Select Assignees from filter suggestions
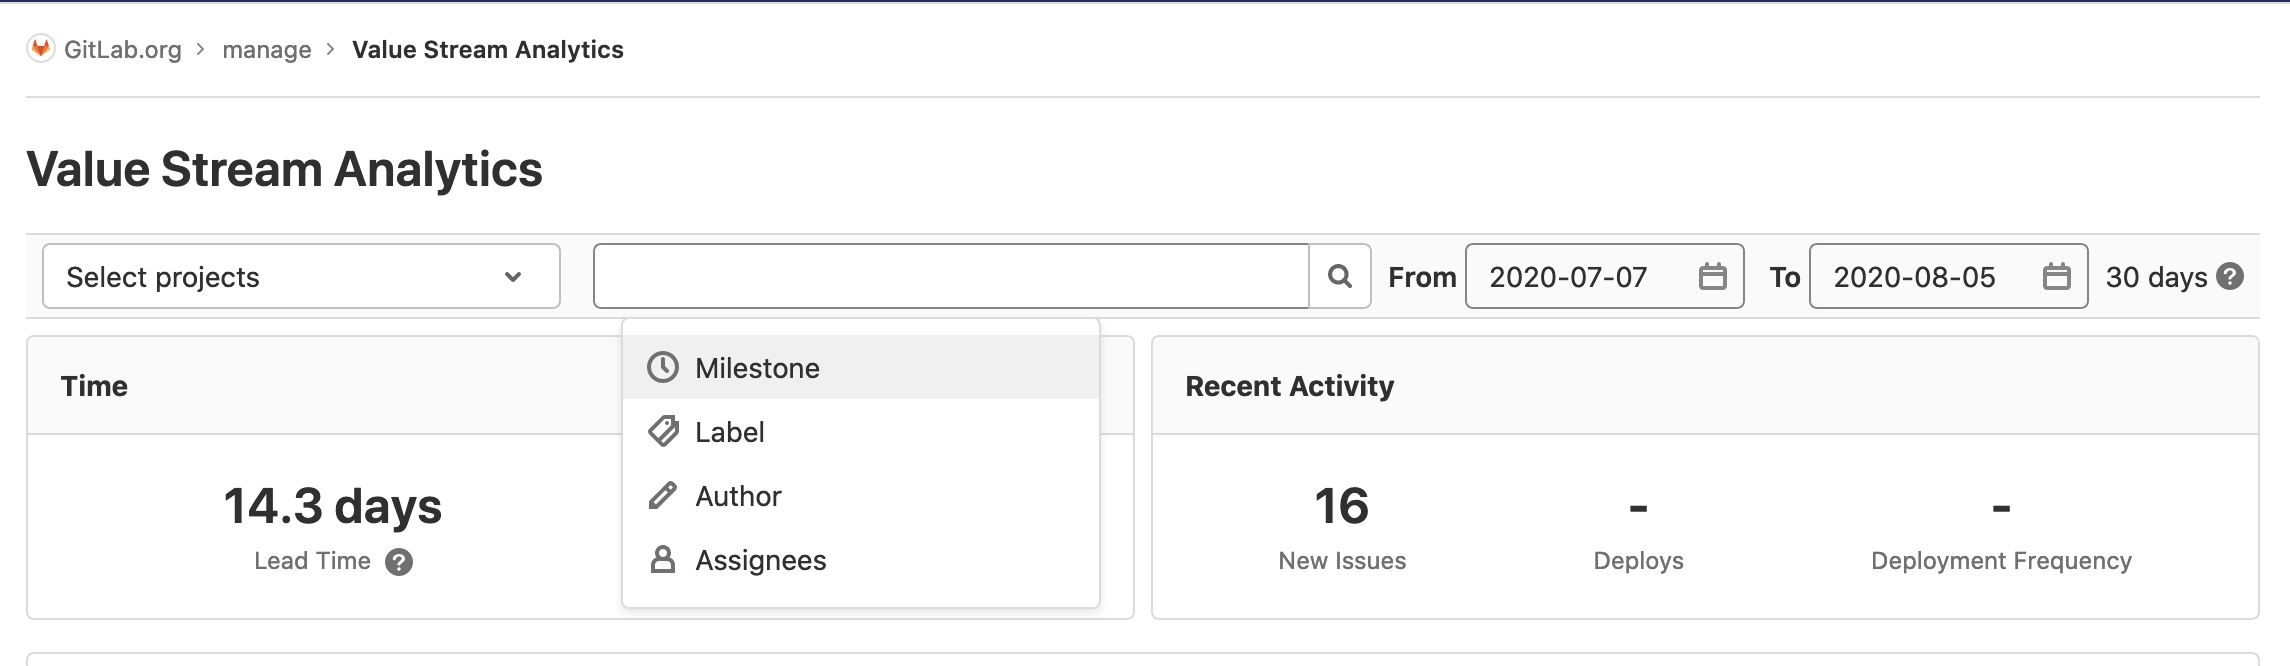 [761, 560]
